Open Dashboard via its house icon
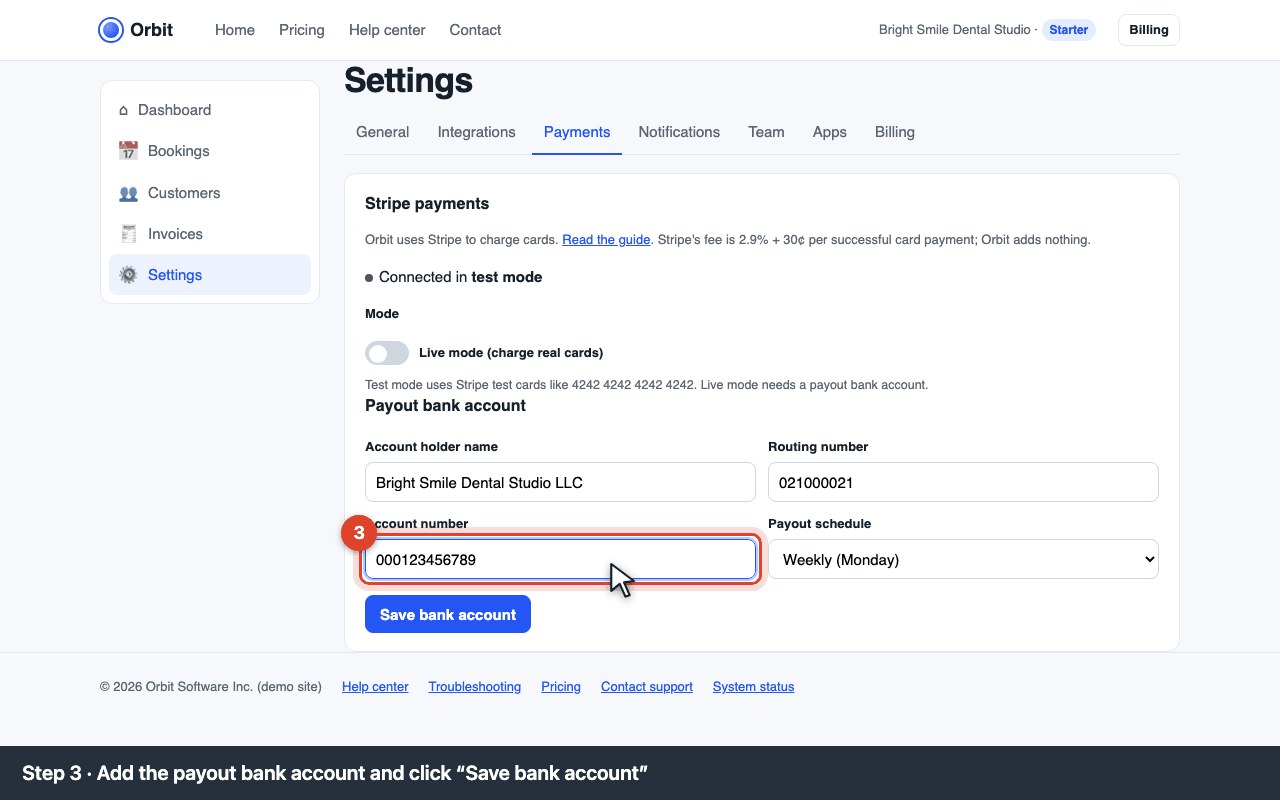Viewport: 1280px width, 800px height. (124, 110)
